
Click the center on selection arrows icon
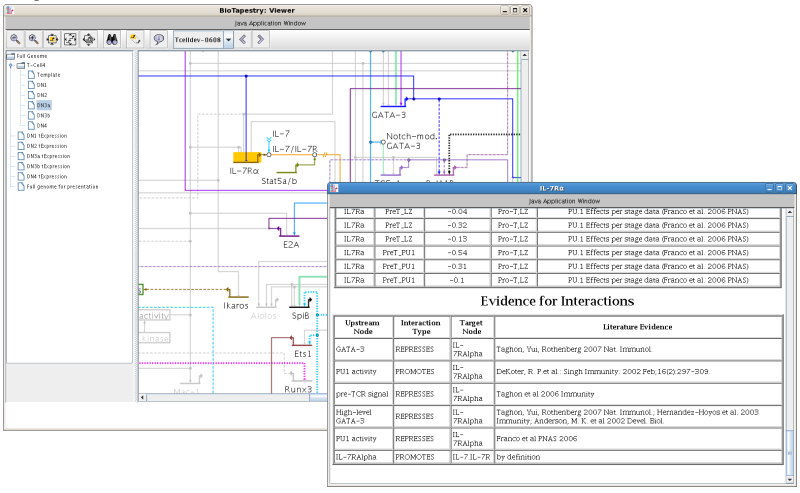tap(89, 39)
